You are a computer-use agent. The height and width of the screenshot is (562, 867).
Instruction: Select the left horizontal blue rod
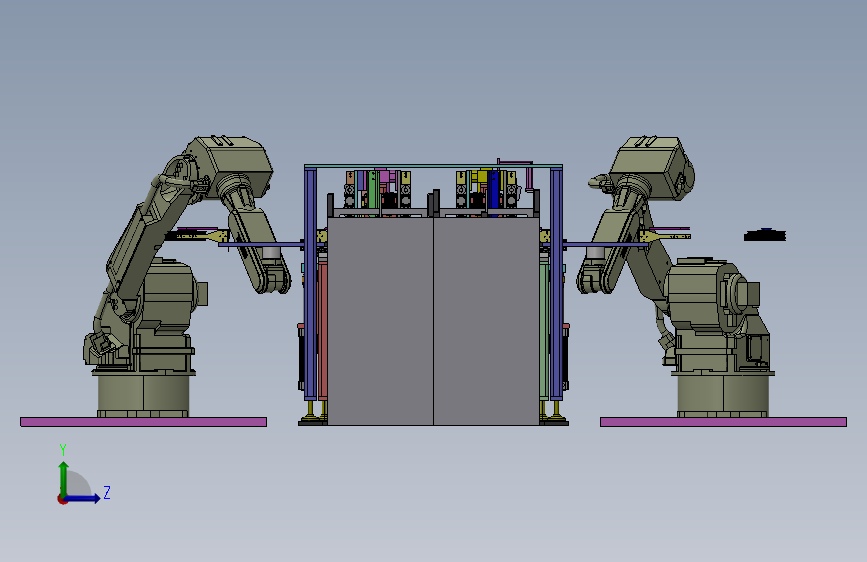tap(261, 244)
